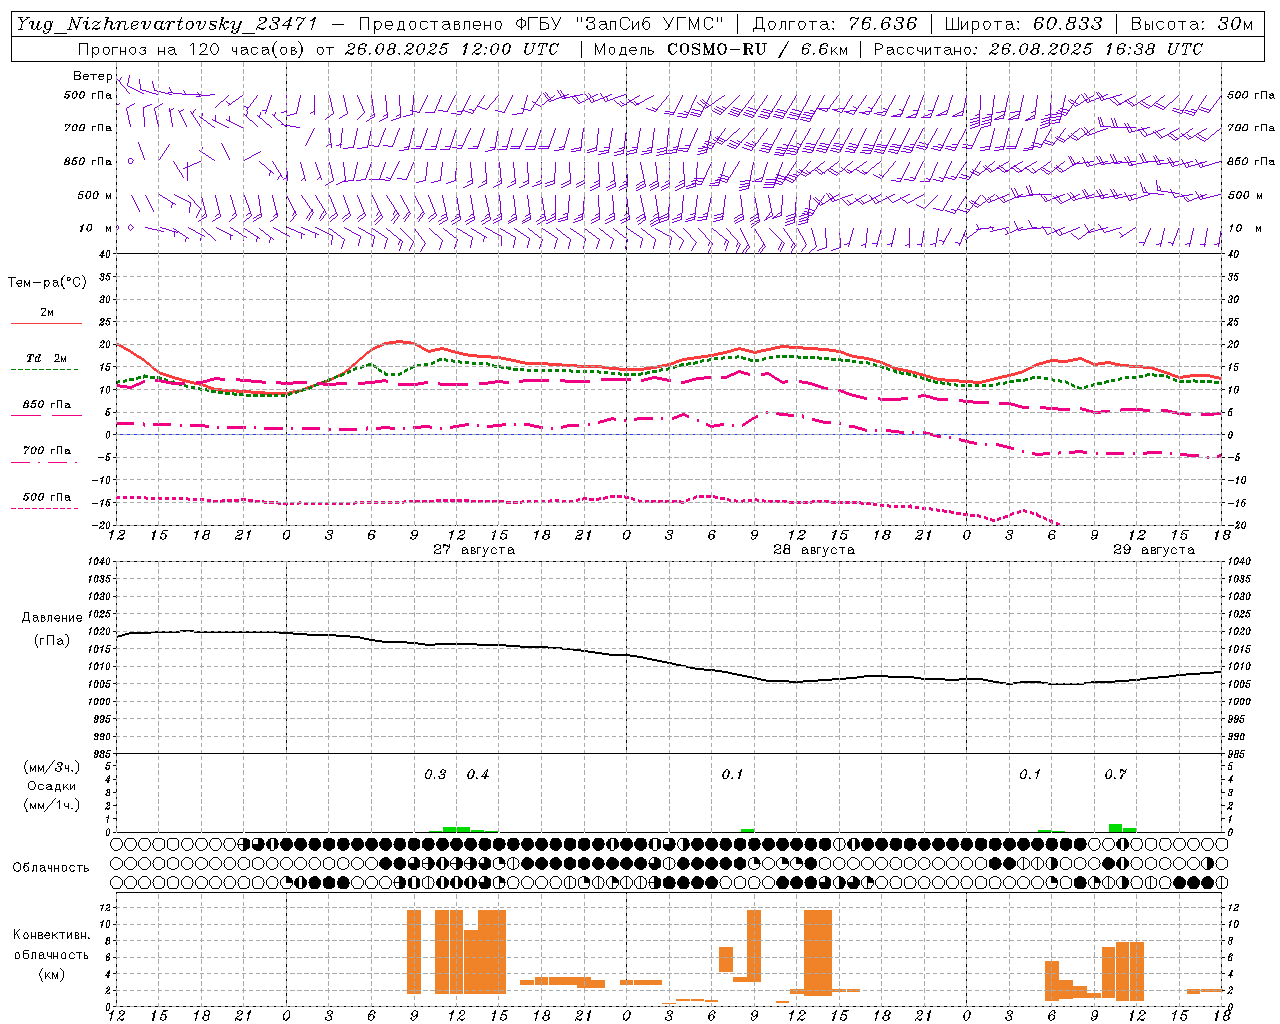Click the 28 августа date label
Screen dimensions: 1280x1024
click(814, 550)
